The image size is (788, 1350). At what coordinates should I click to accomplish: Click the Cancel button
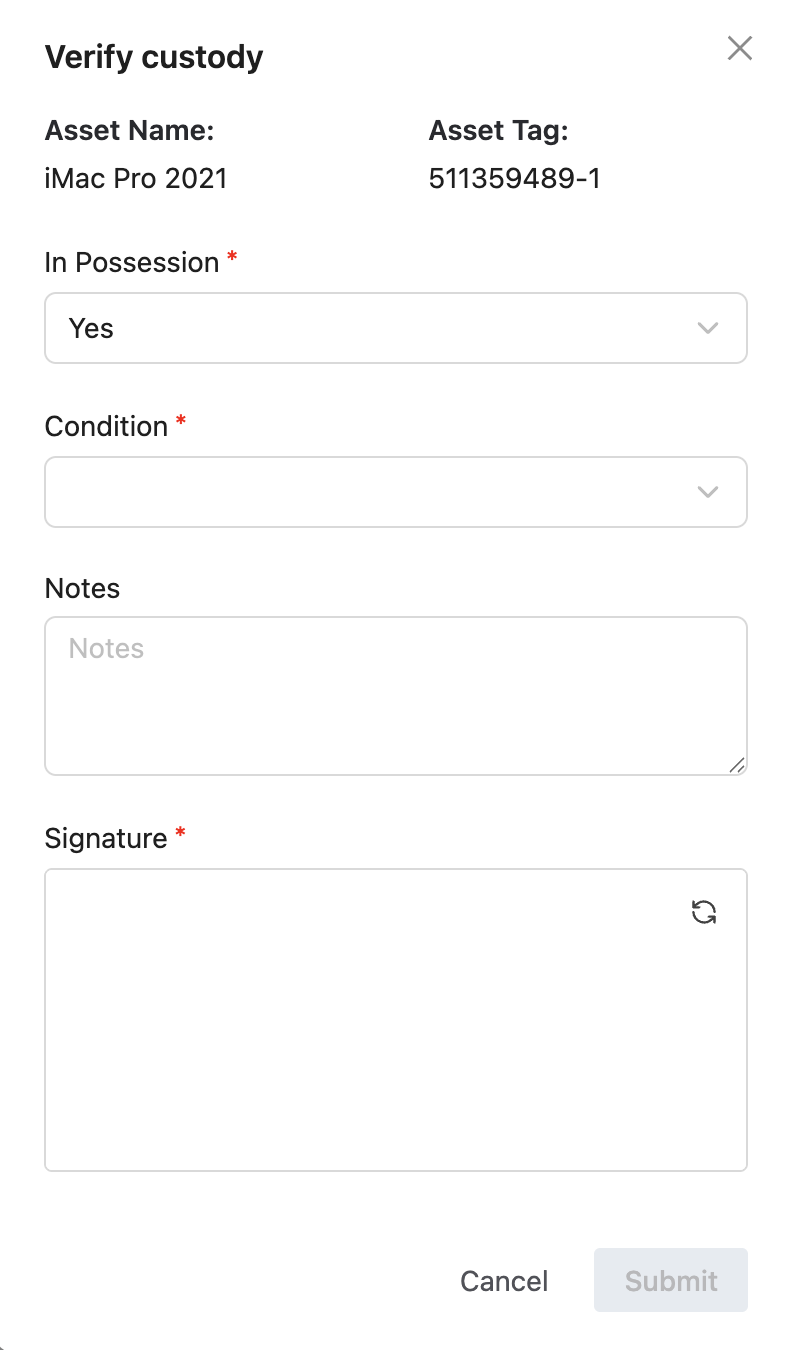(x=504, y=1281)
